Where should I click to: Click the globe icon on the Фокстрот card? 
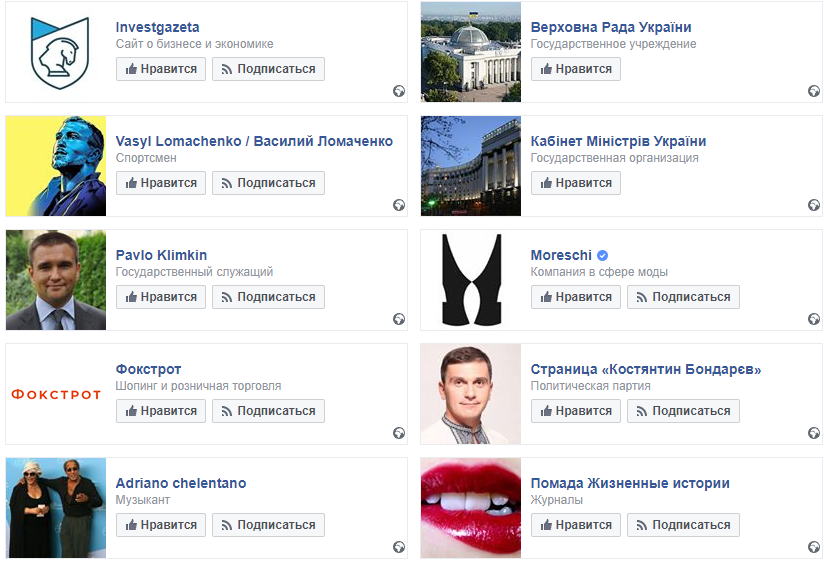coord(399,433)
